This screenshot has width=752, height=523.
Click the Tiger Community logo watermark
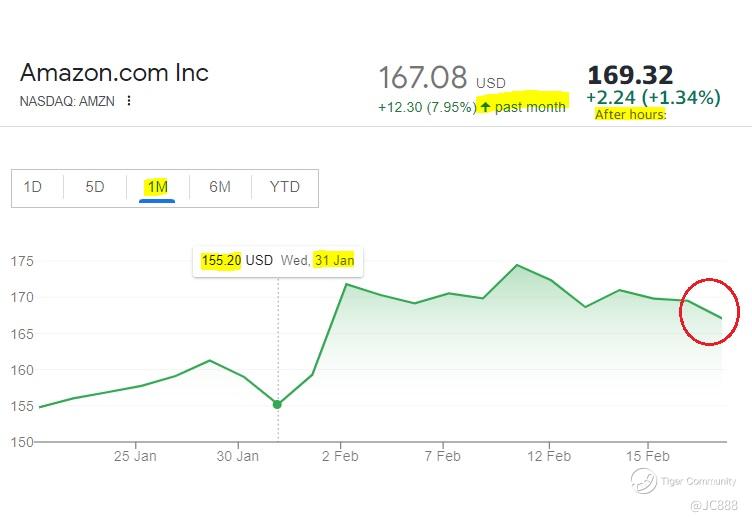click(x=644, y=481)
